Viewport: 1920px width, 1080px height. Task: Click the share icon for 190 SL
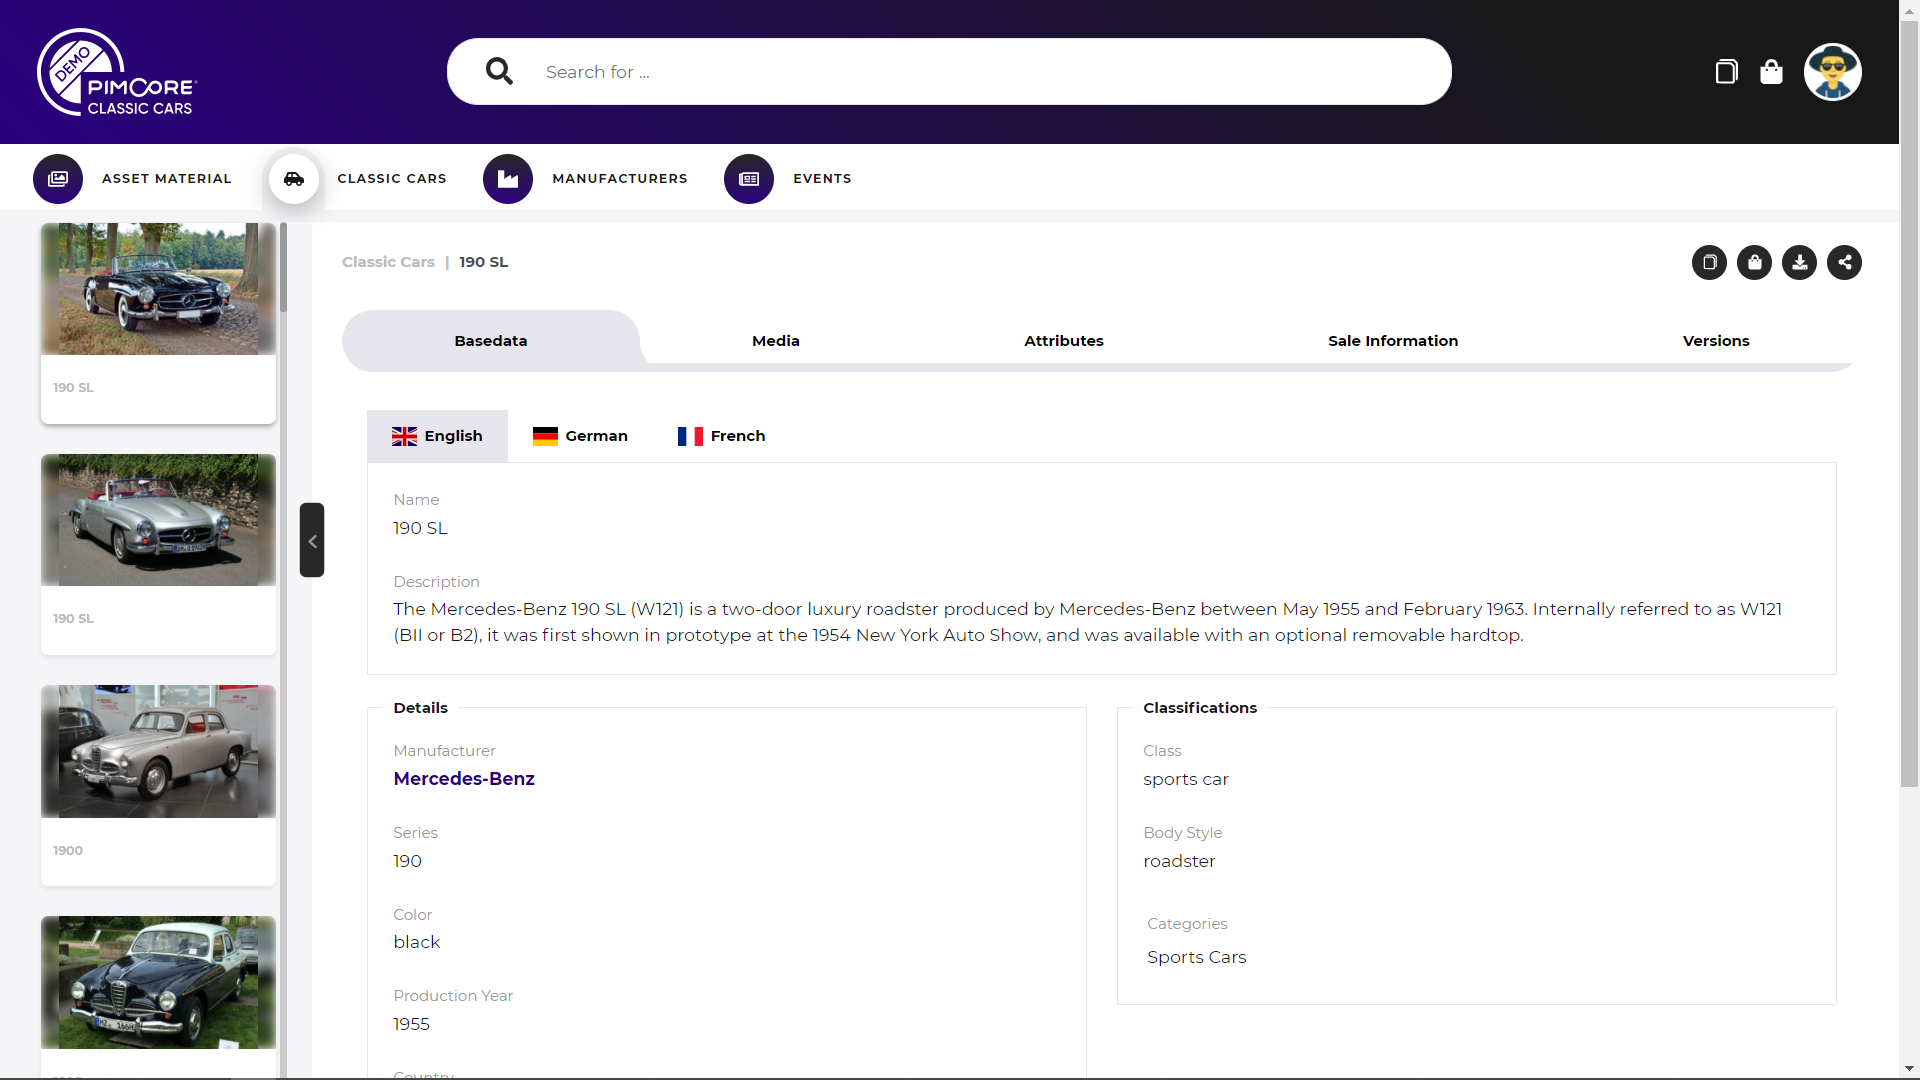coord(1844,262)
